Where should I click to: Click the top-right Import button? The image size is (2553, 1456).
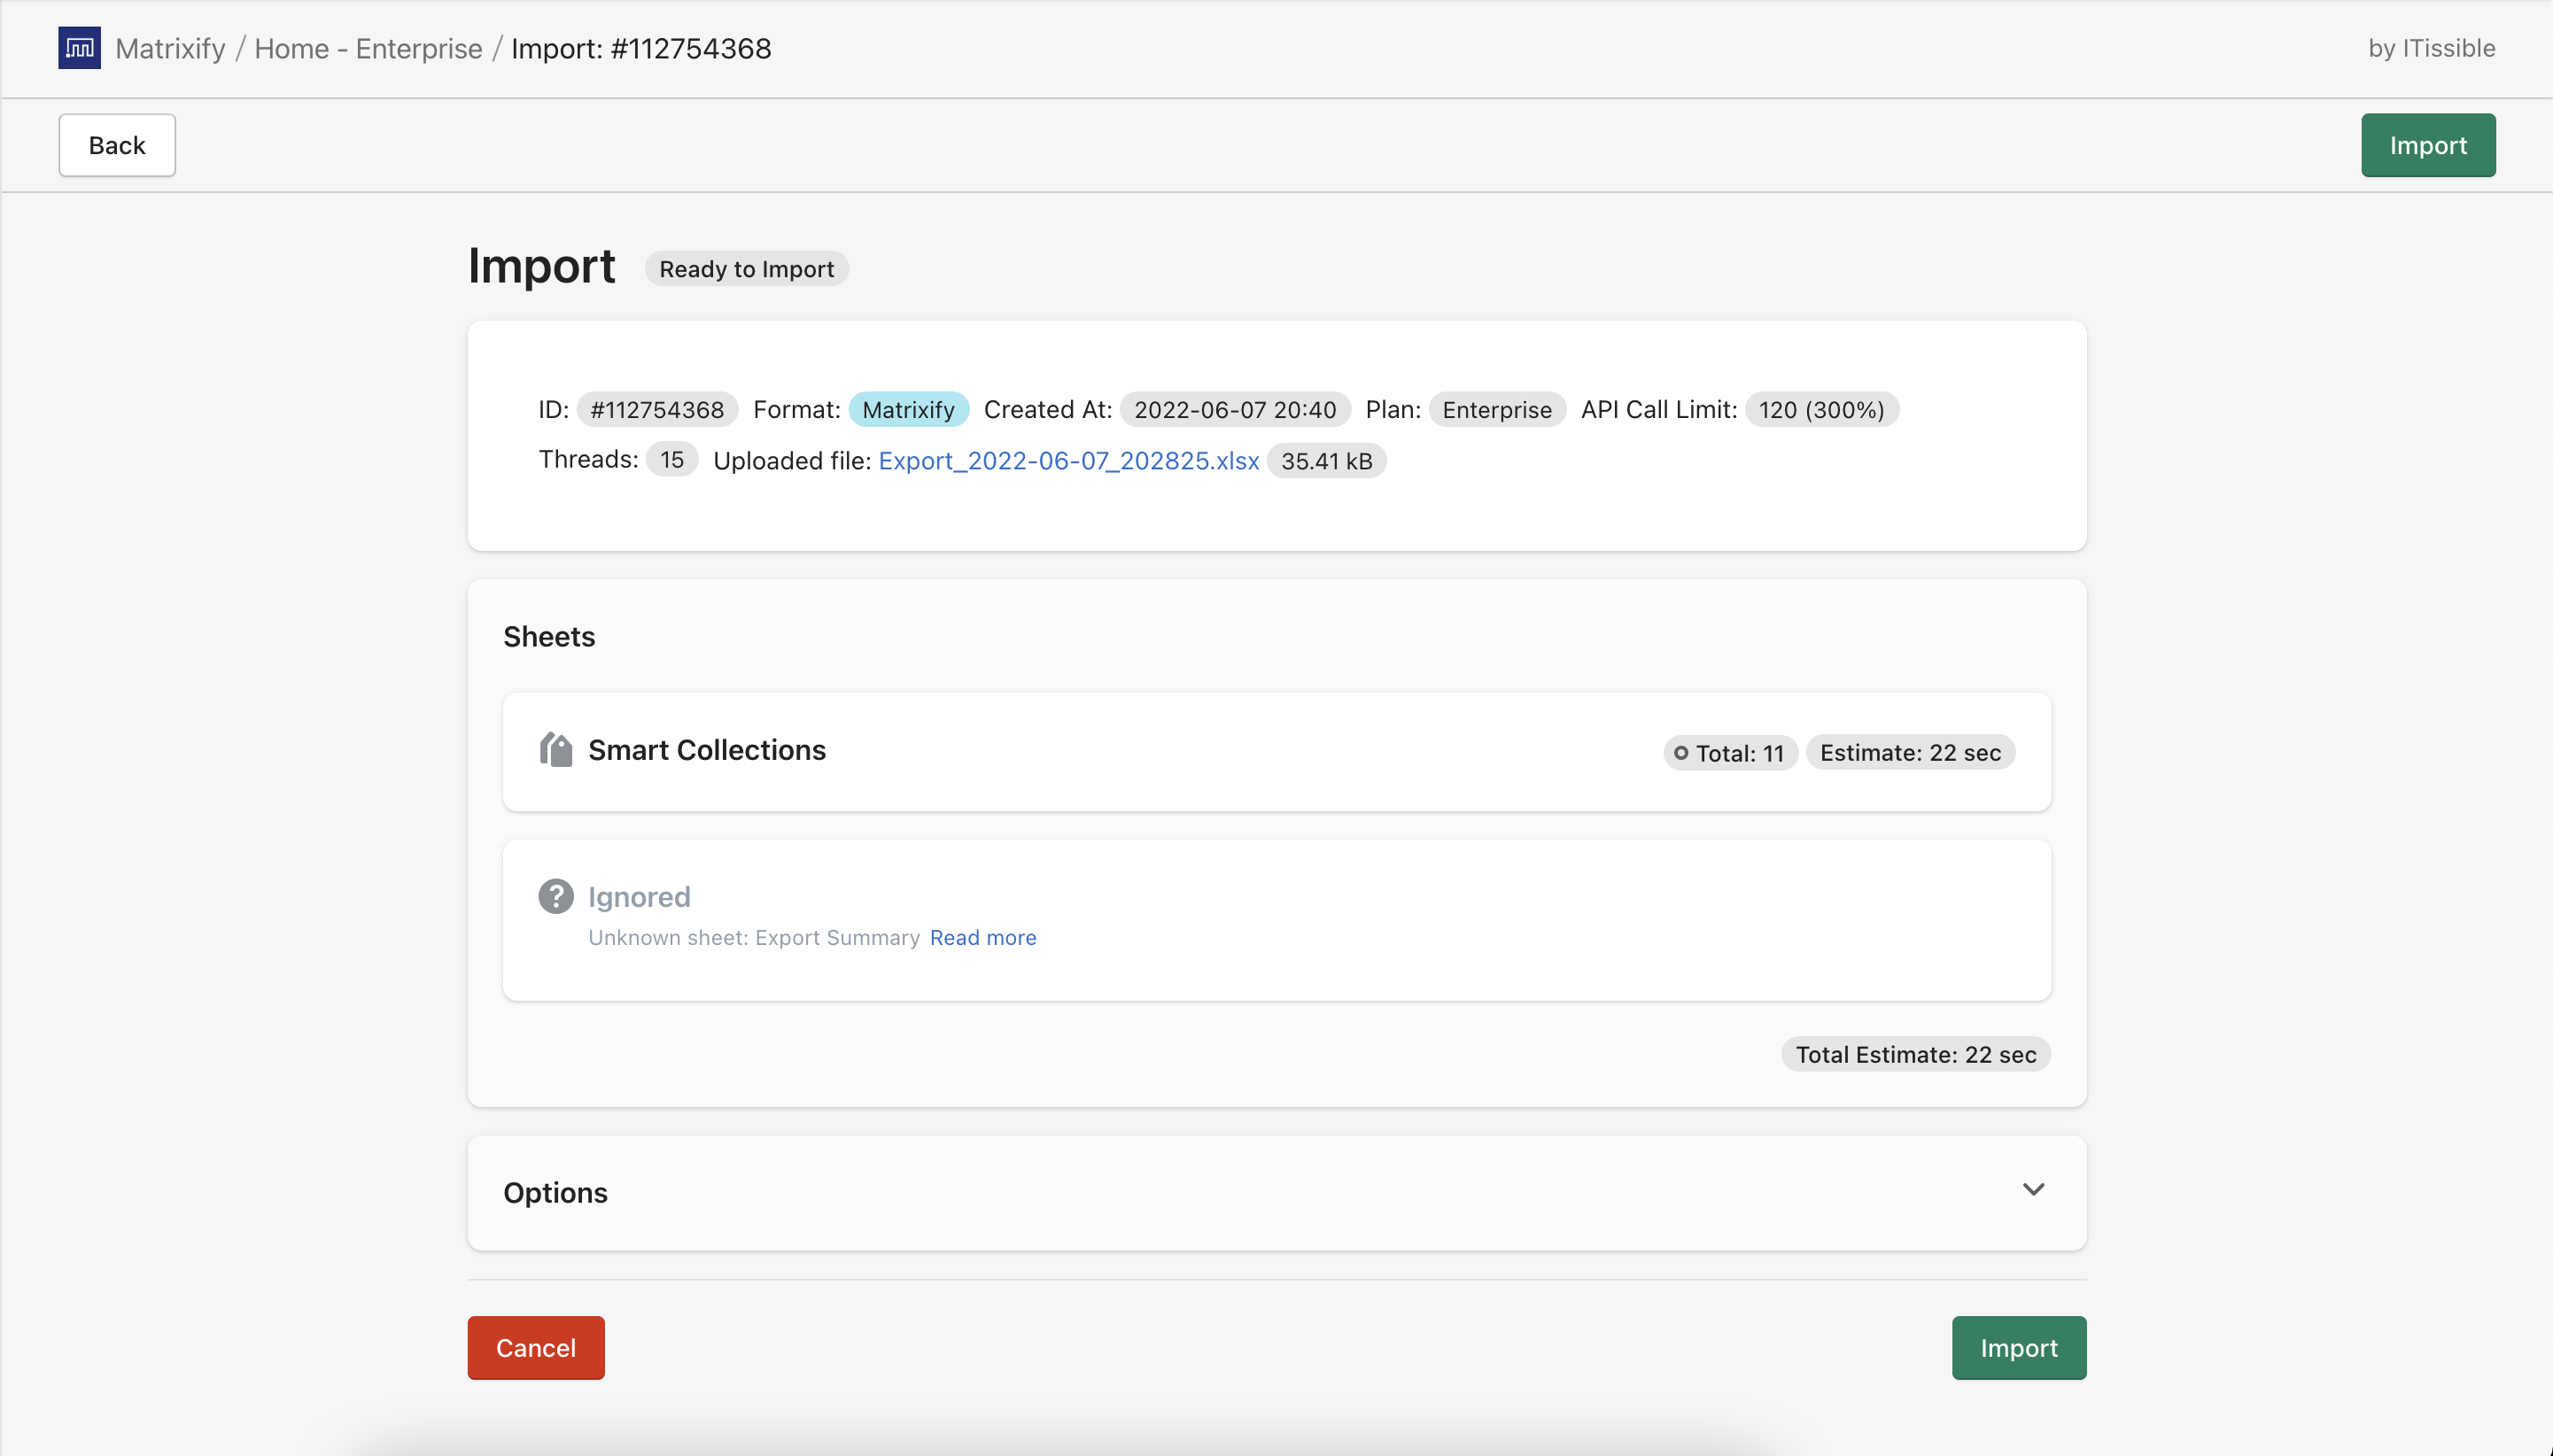2427,145
